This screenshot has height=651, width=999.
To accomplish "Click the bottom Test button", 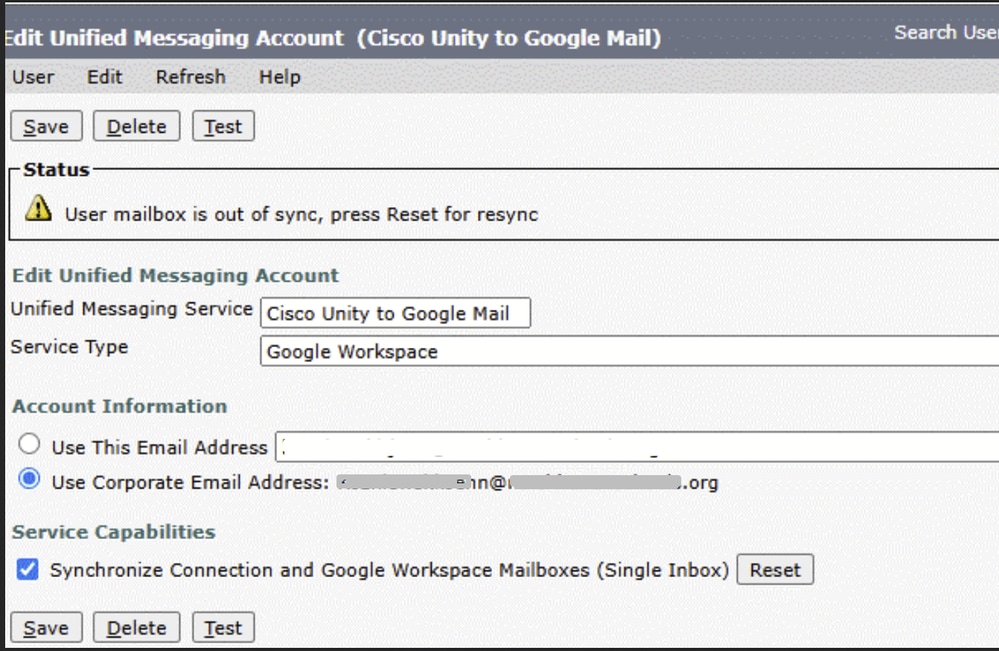I will (x=223, y=627).
